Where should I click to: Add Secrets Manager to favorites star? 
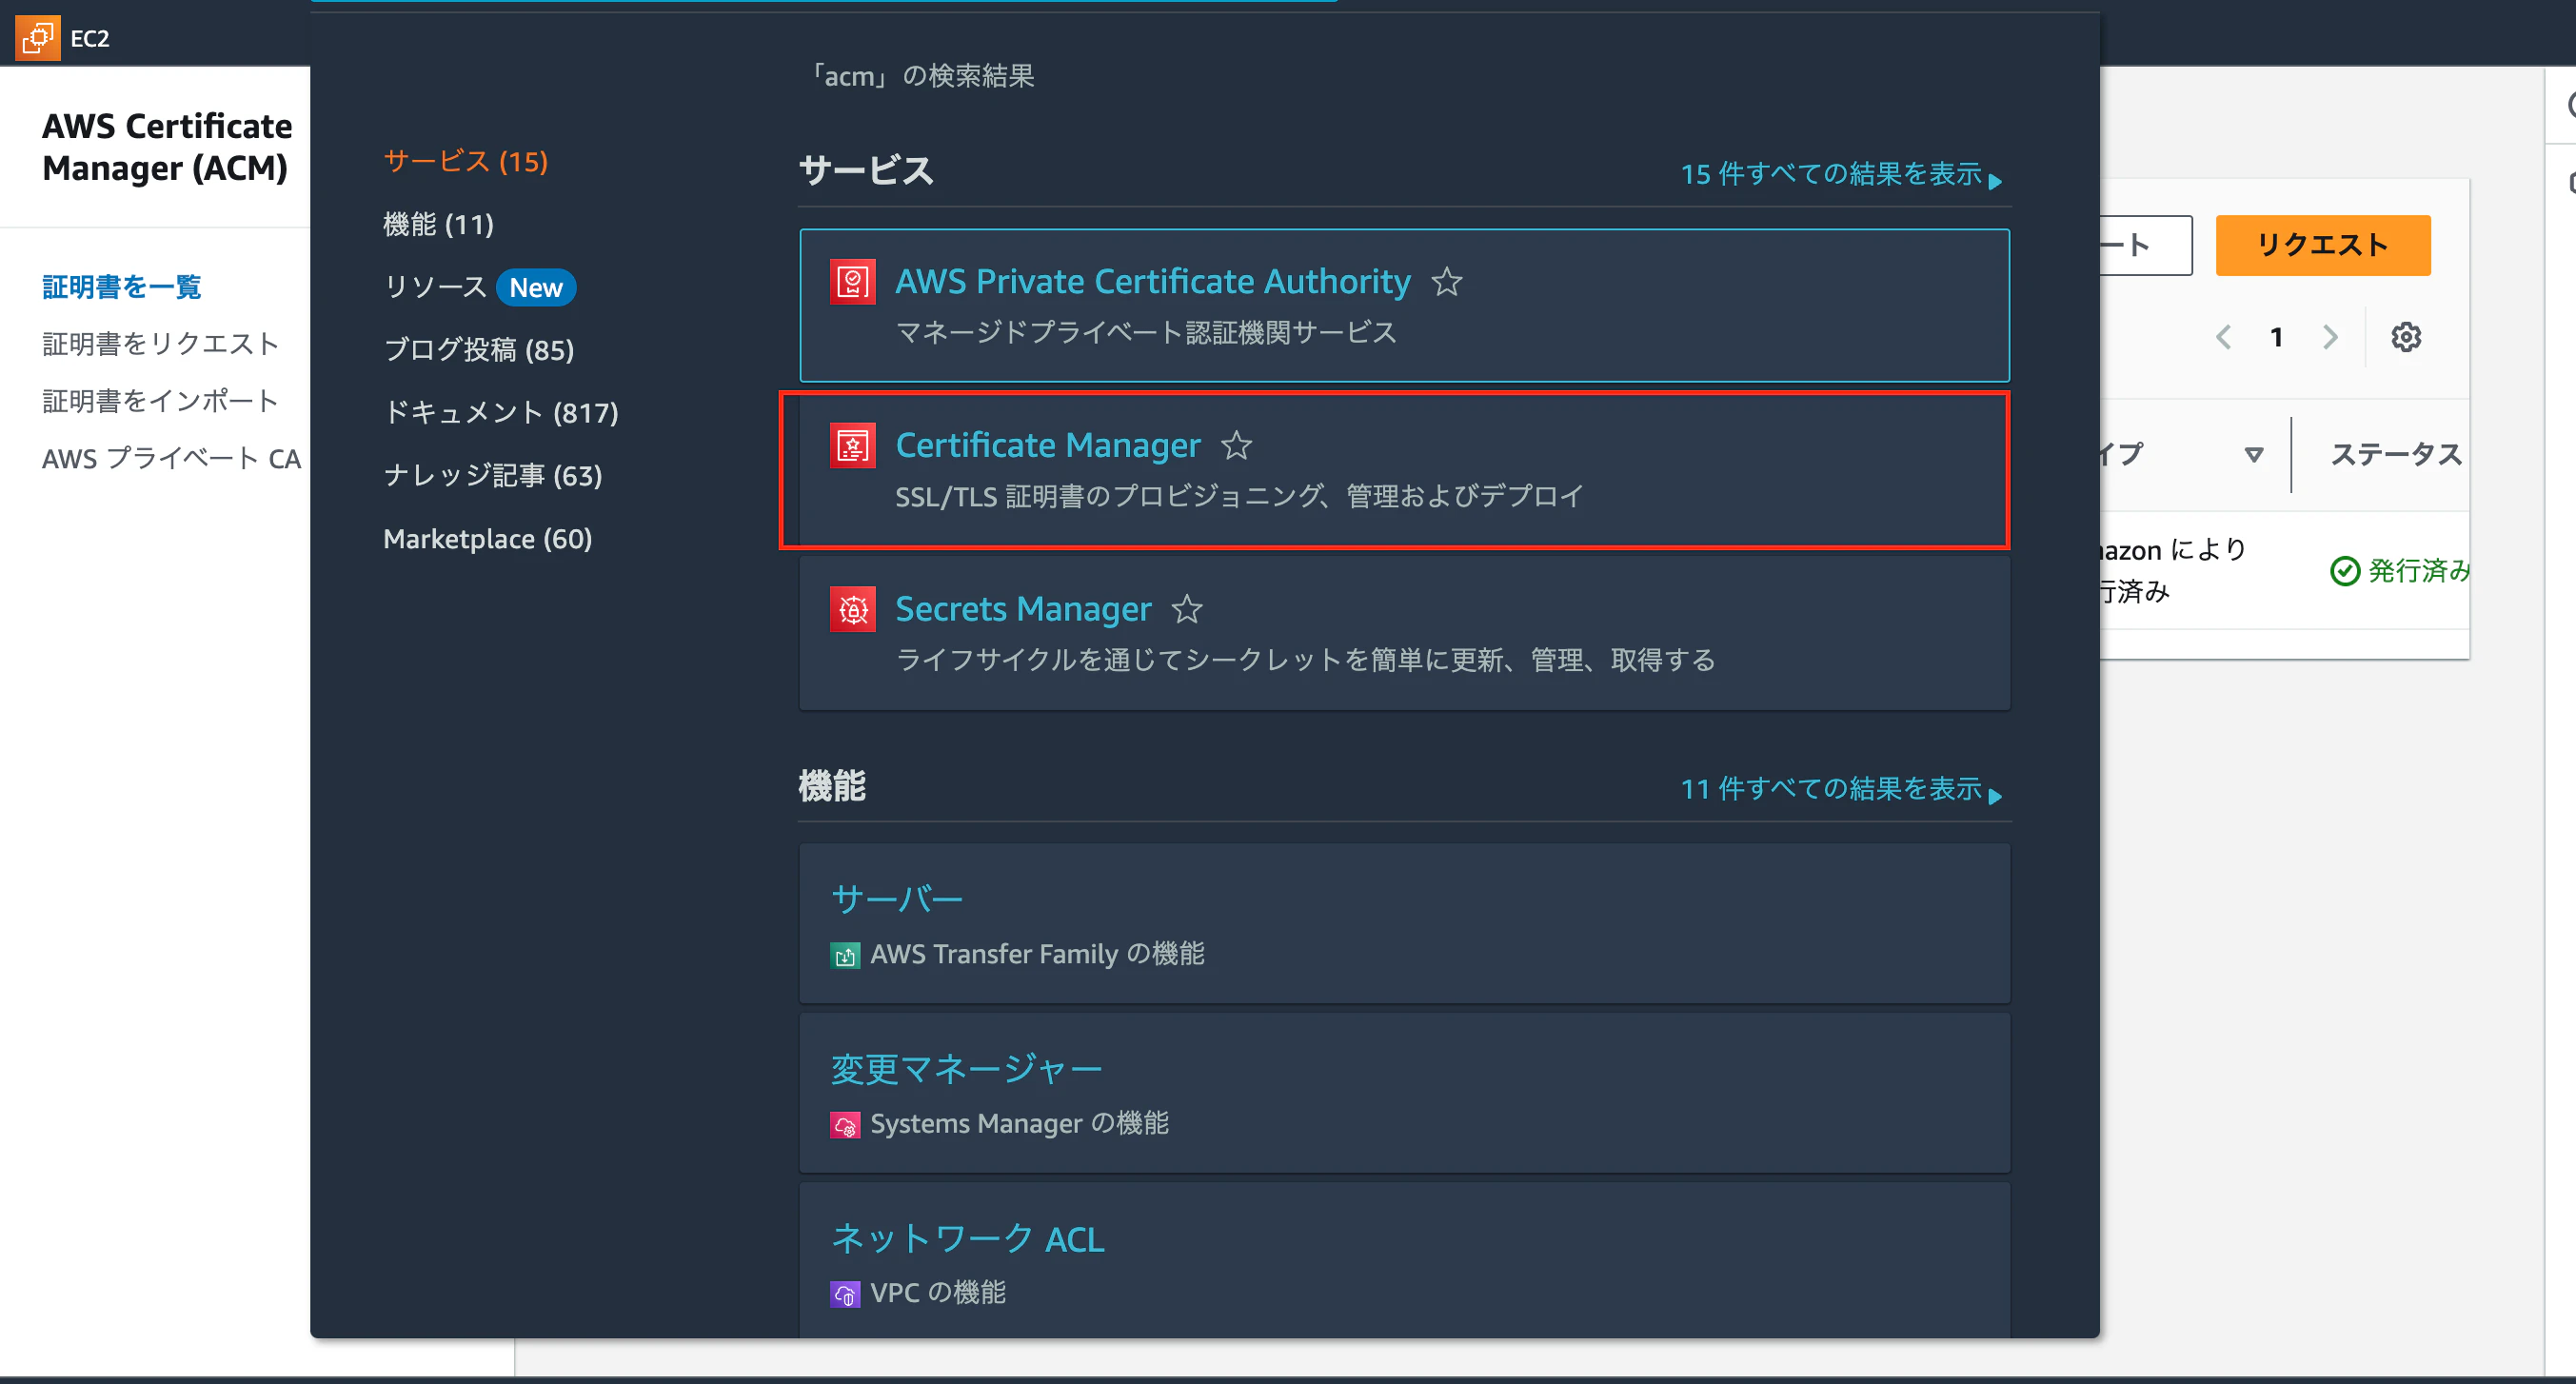pos(1187,609)
